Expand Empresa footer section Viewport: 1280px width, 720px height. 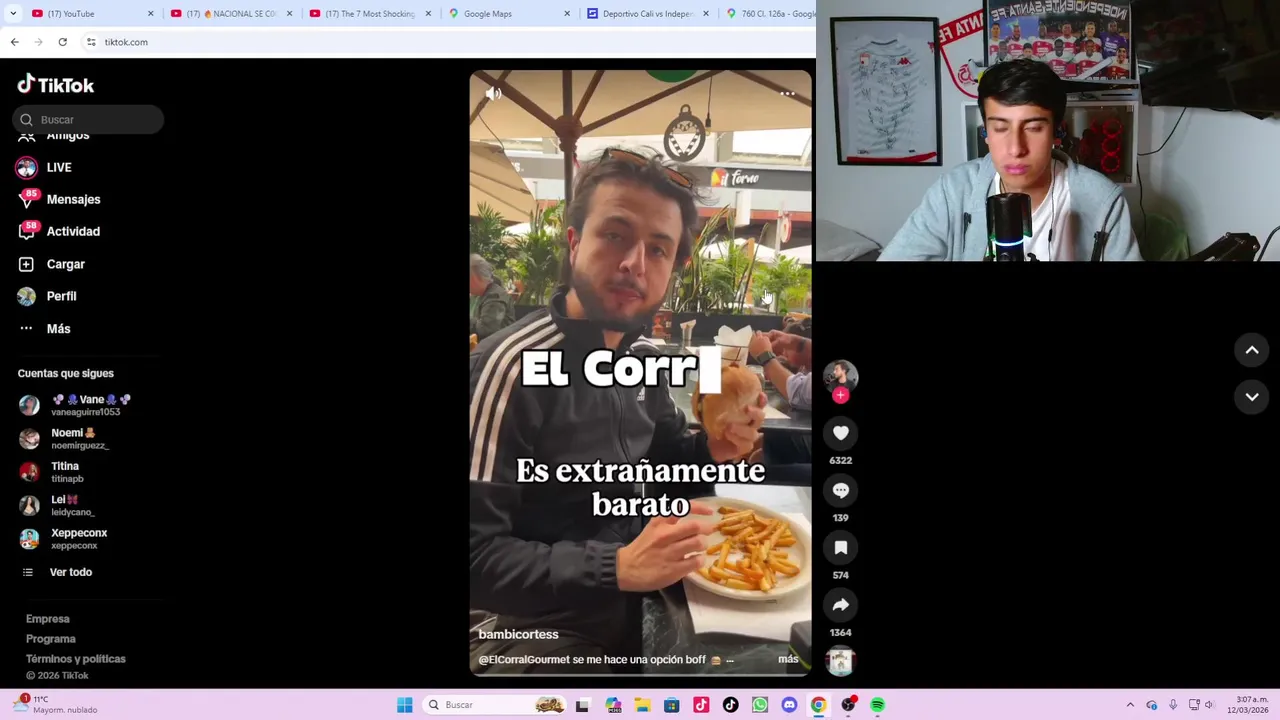(x=48, y=619)
